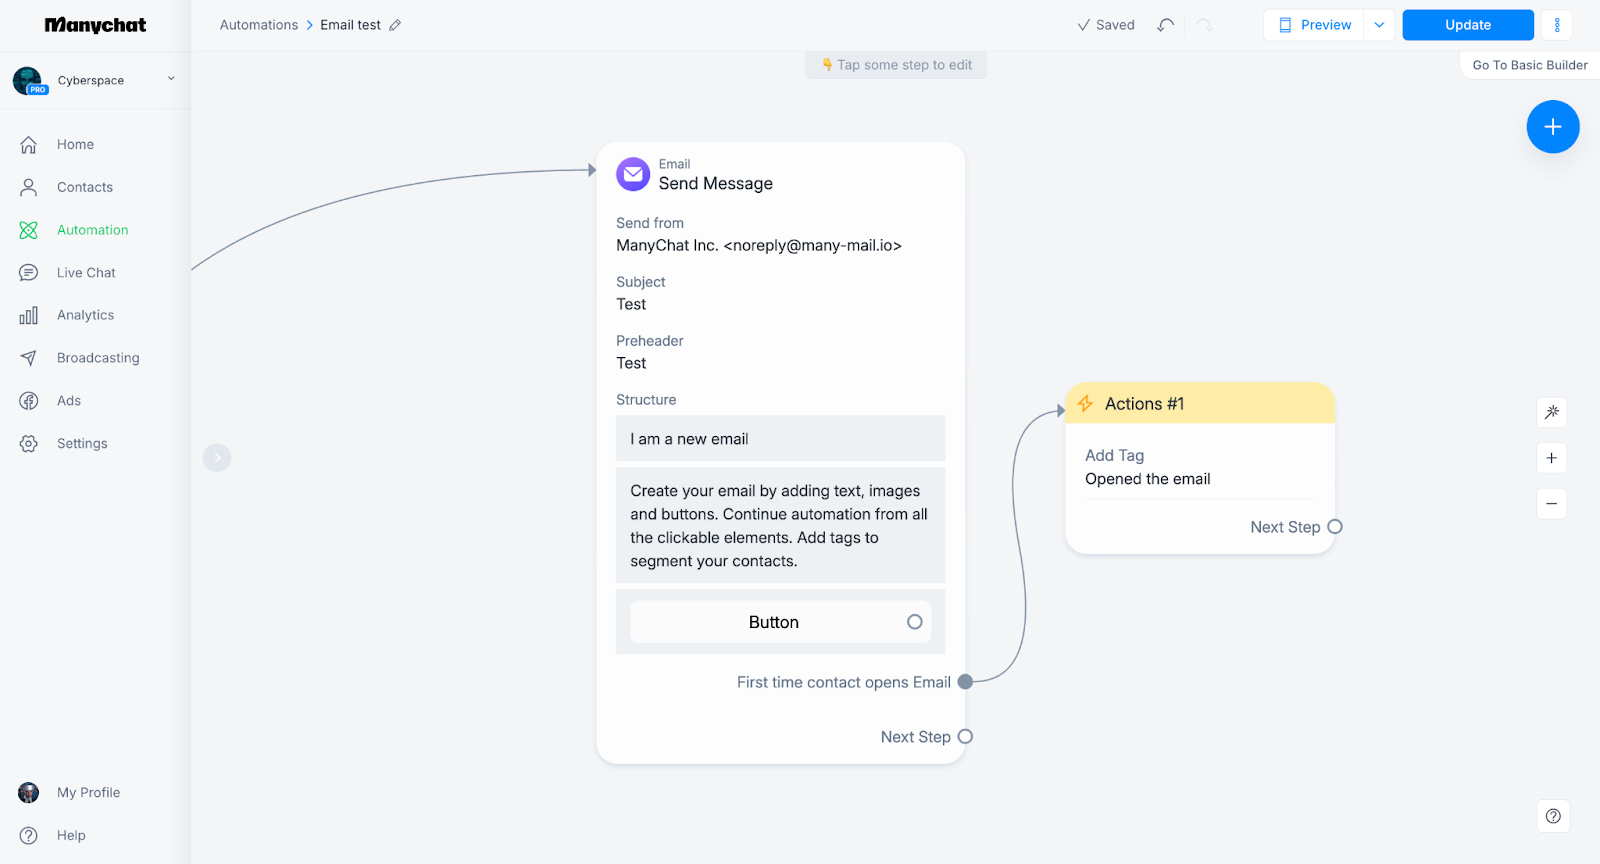Open the three-dot more options menu
The width and height of the screenshot is (1600, 864).
pos(1556,25)
